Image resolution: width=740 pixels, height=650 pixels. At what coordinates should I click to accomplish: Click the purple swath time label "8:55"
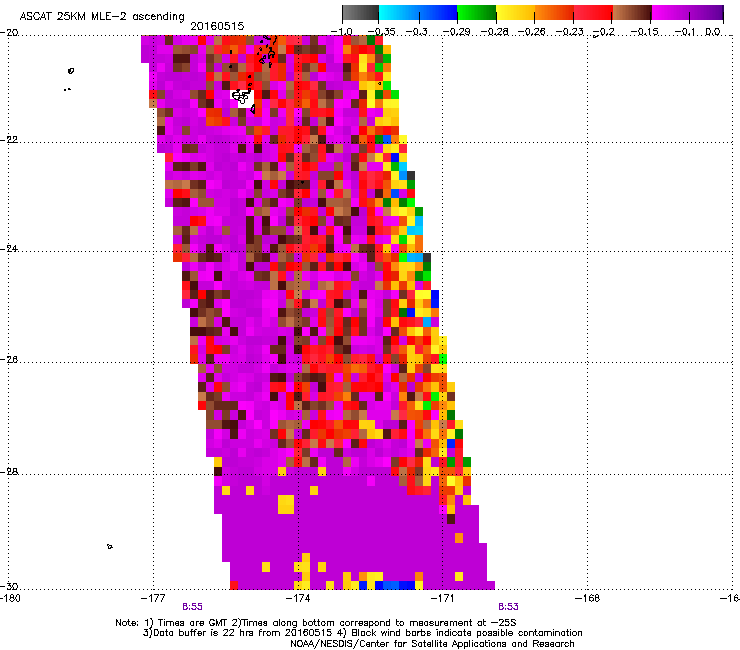click(192, 607)
